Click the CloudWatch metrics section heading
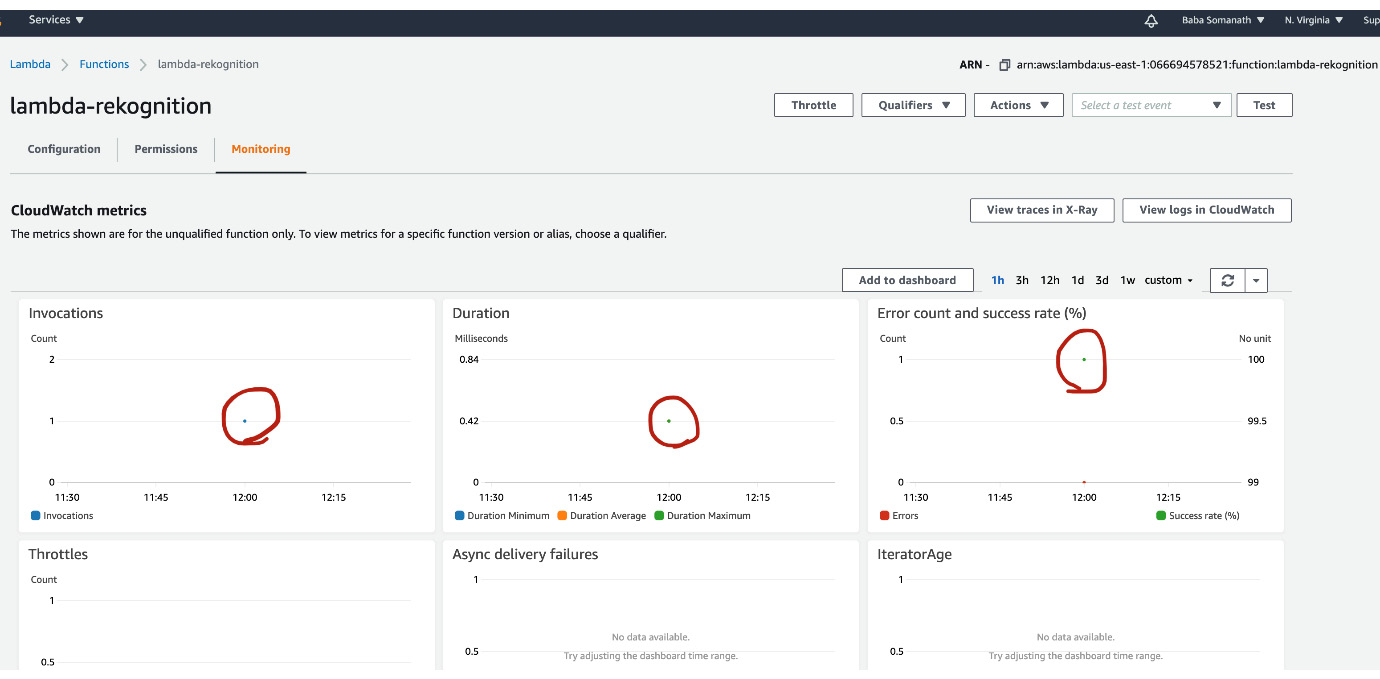The width and height of the screenshot is (1380, 679). 79,210
